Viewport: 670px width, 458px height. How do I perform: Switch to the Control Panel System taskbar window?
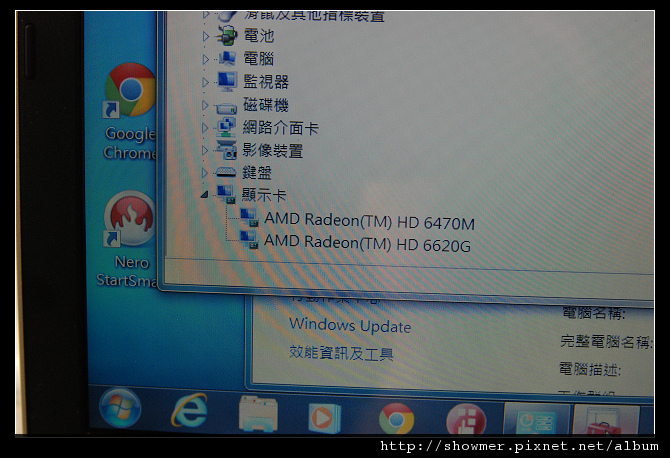pos(536,419)
